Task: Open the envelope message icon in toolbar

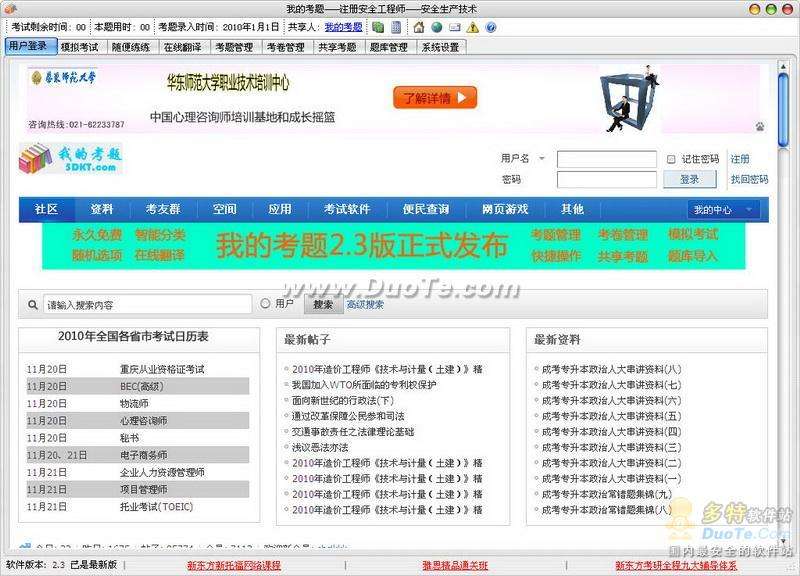Action: (455, 28)
